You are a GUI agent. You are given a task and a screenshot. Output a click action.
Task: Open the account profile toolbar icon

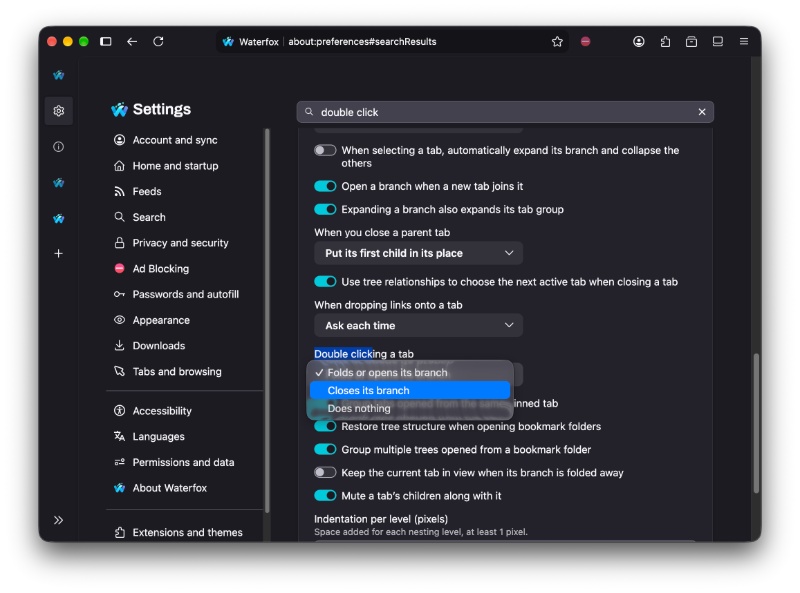638,41
